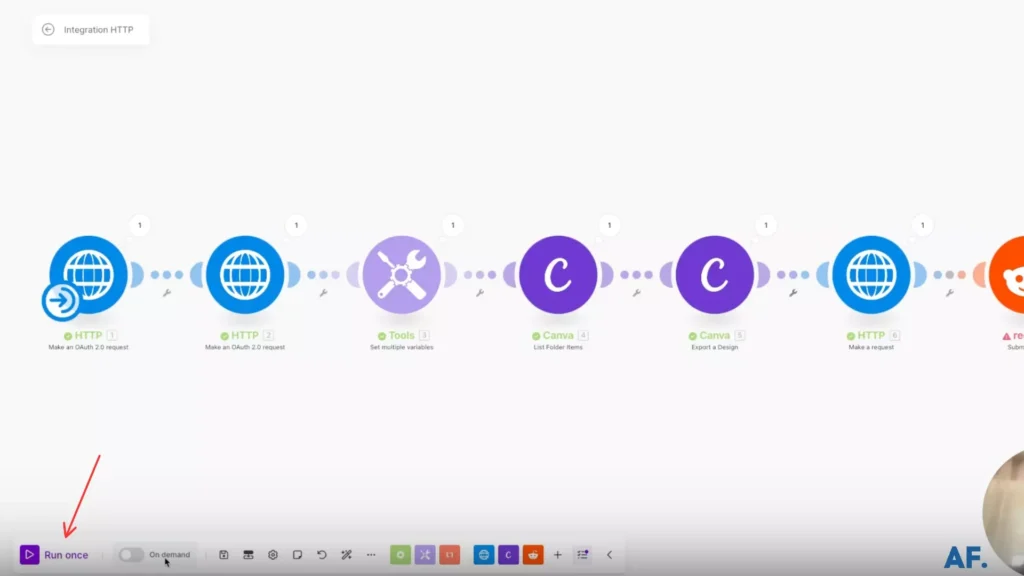Open output bubble above Canva 5 module
The image size is (1024, 576).
point(766,225)
